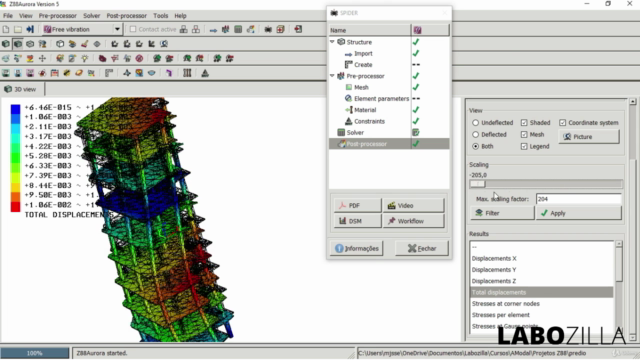Screen dimensions: 640x360
Task: Toggle the Contact active checkbox
Action: coord(133,29)
